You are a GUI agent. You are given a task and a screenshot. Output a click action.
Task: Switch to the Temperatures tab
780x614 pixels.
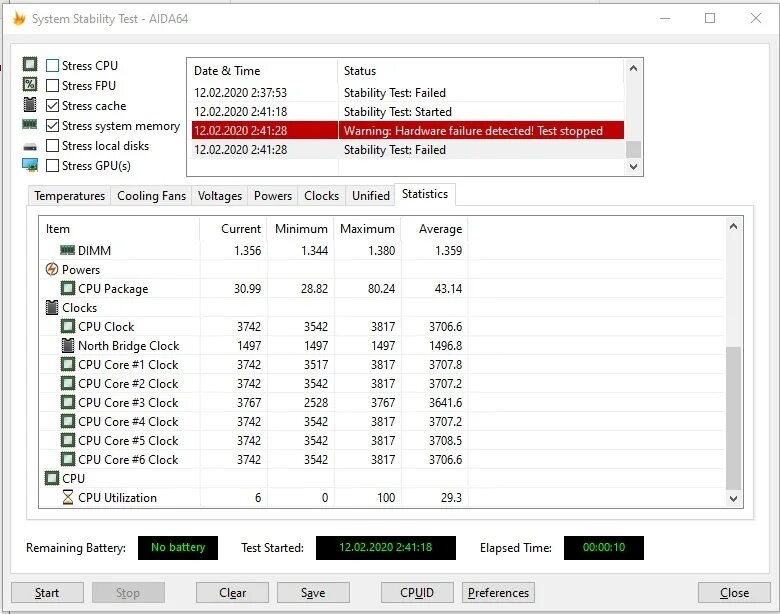tap(70, 196)
